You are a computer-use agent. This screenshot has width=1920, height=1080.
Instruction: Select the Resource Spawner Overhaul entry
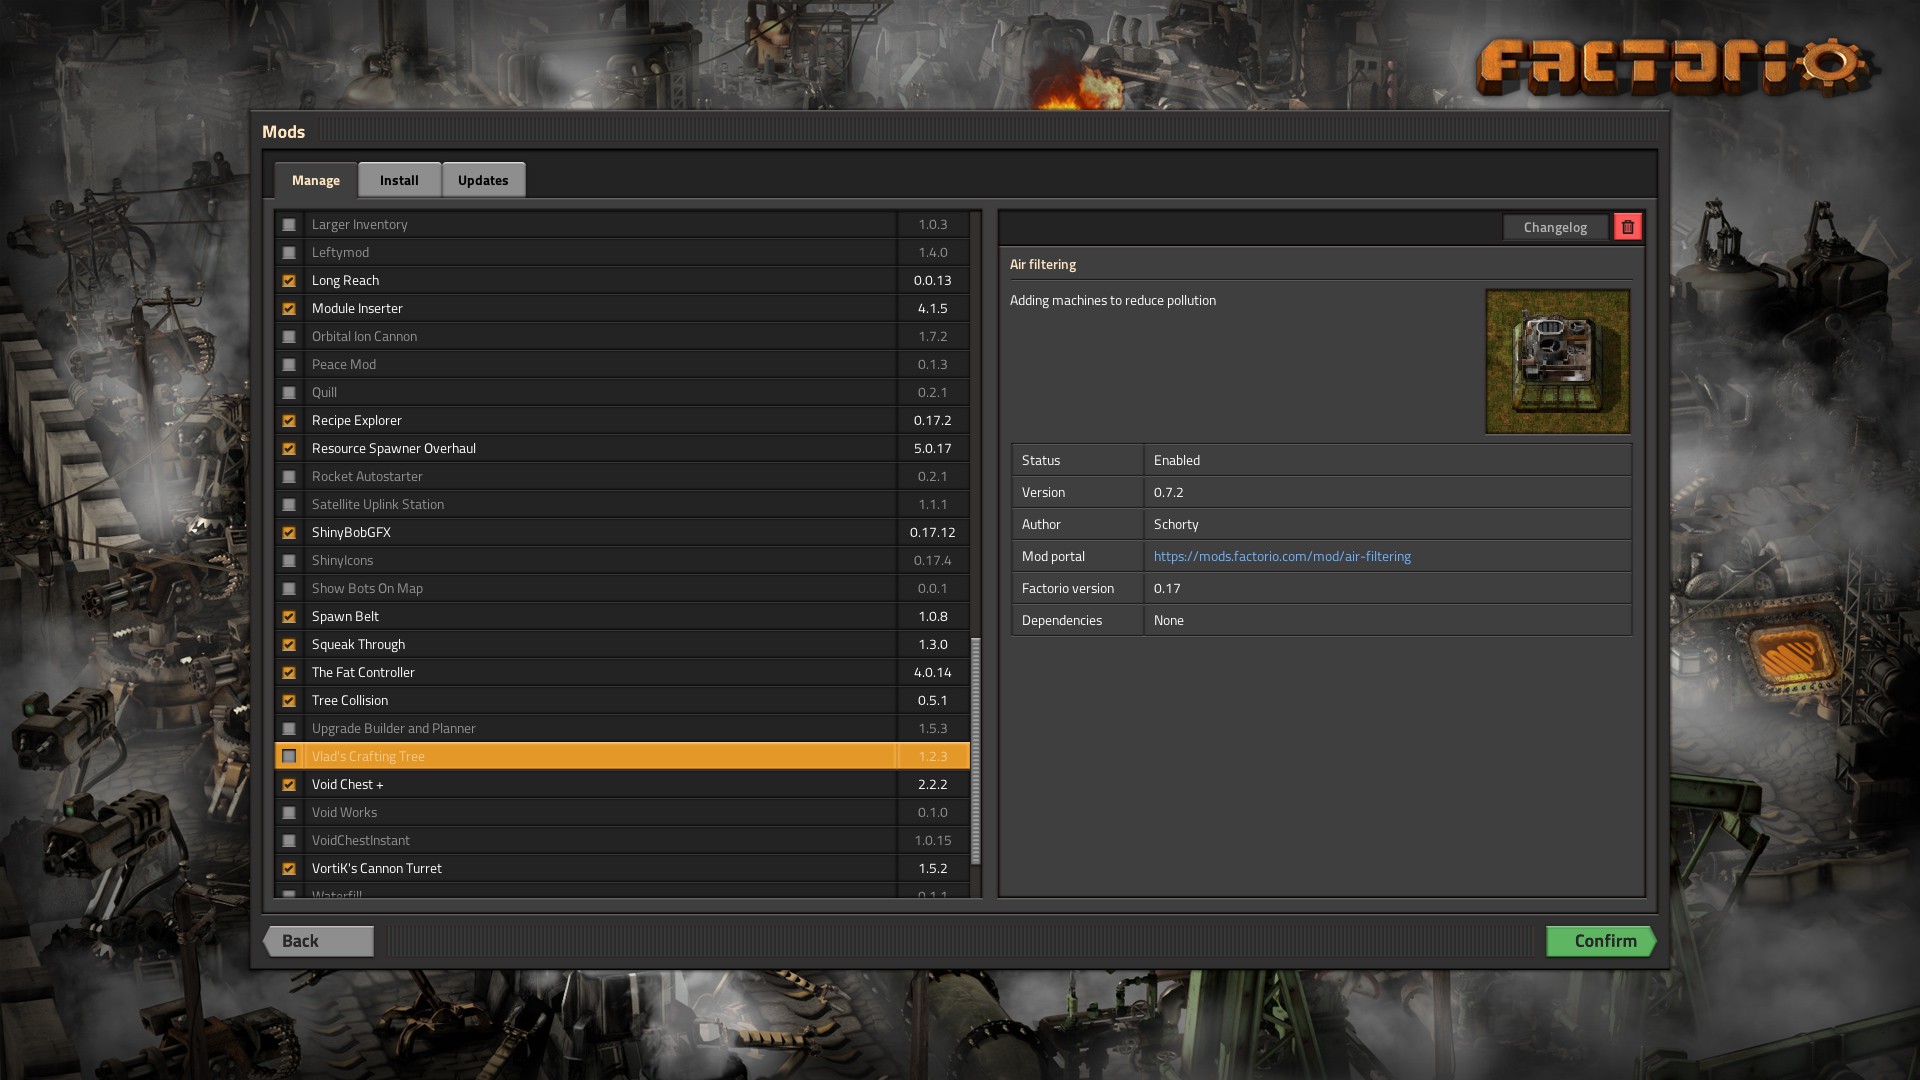[394, 449]
